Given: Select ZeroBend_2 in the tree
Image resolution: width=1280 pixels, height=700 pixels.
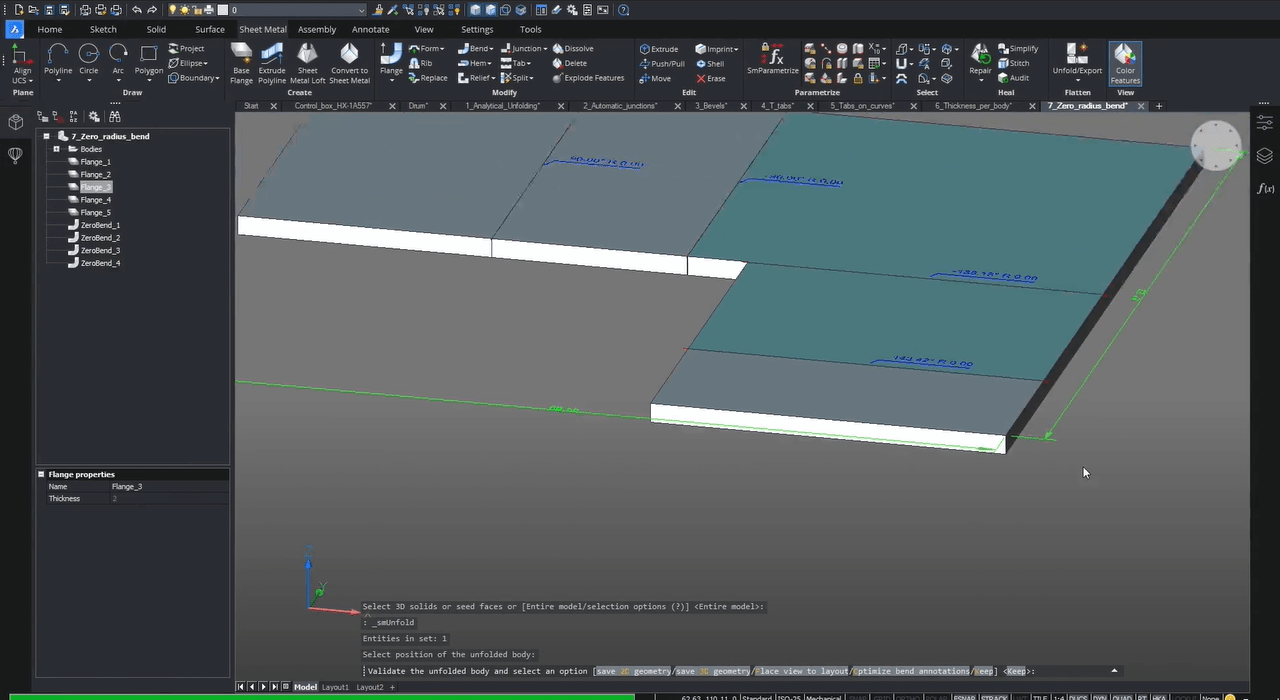Looking at the screenshot, I should click(x=100, y=238).
